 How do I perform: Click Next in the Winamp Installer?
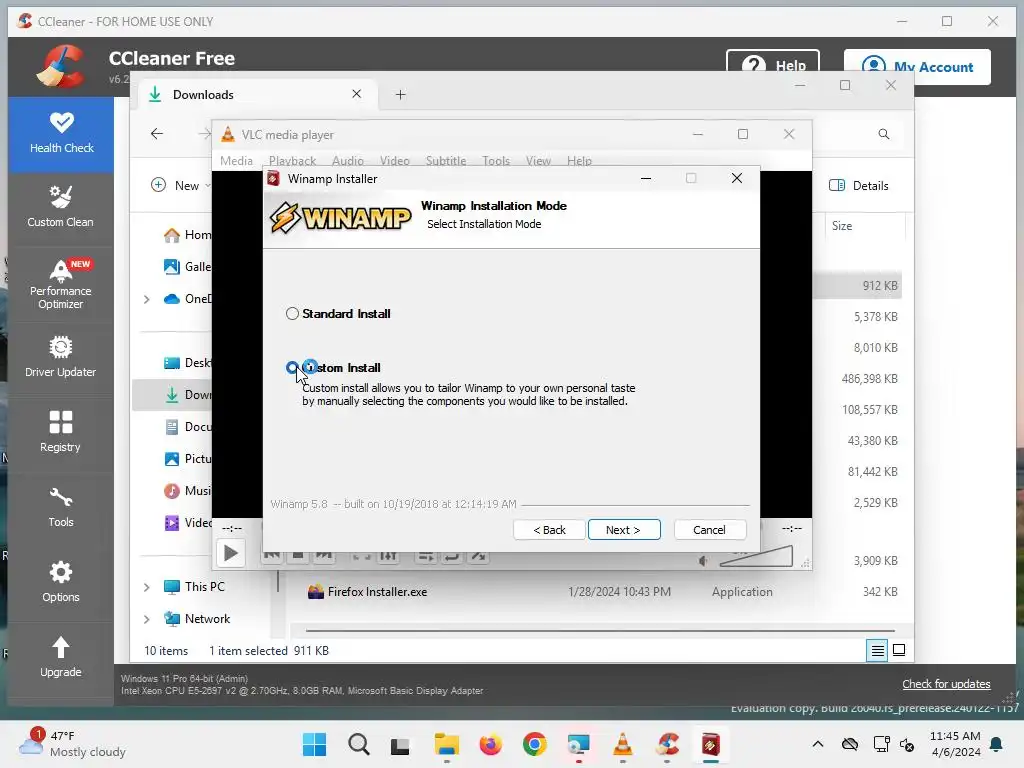[x=624, y=530]
